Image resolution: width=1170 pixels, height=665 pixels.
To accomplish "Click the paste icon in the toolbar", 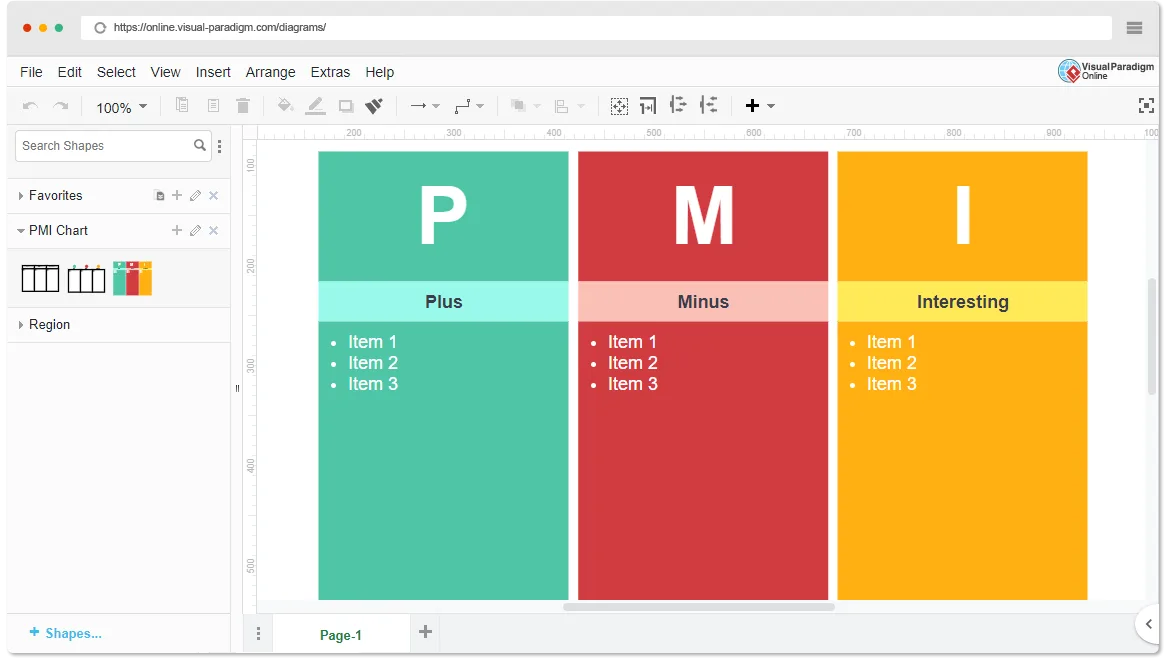I will [x=213, y=105].
